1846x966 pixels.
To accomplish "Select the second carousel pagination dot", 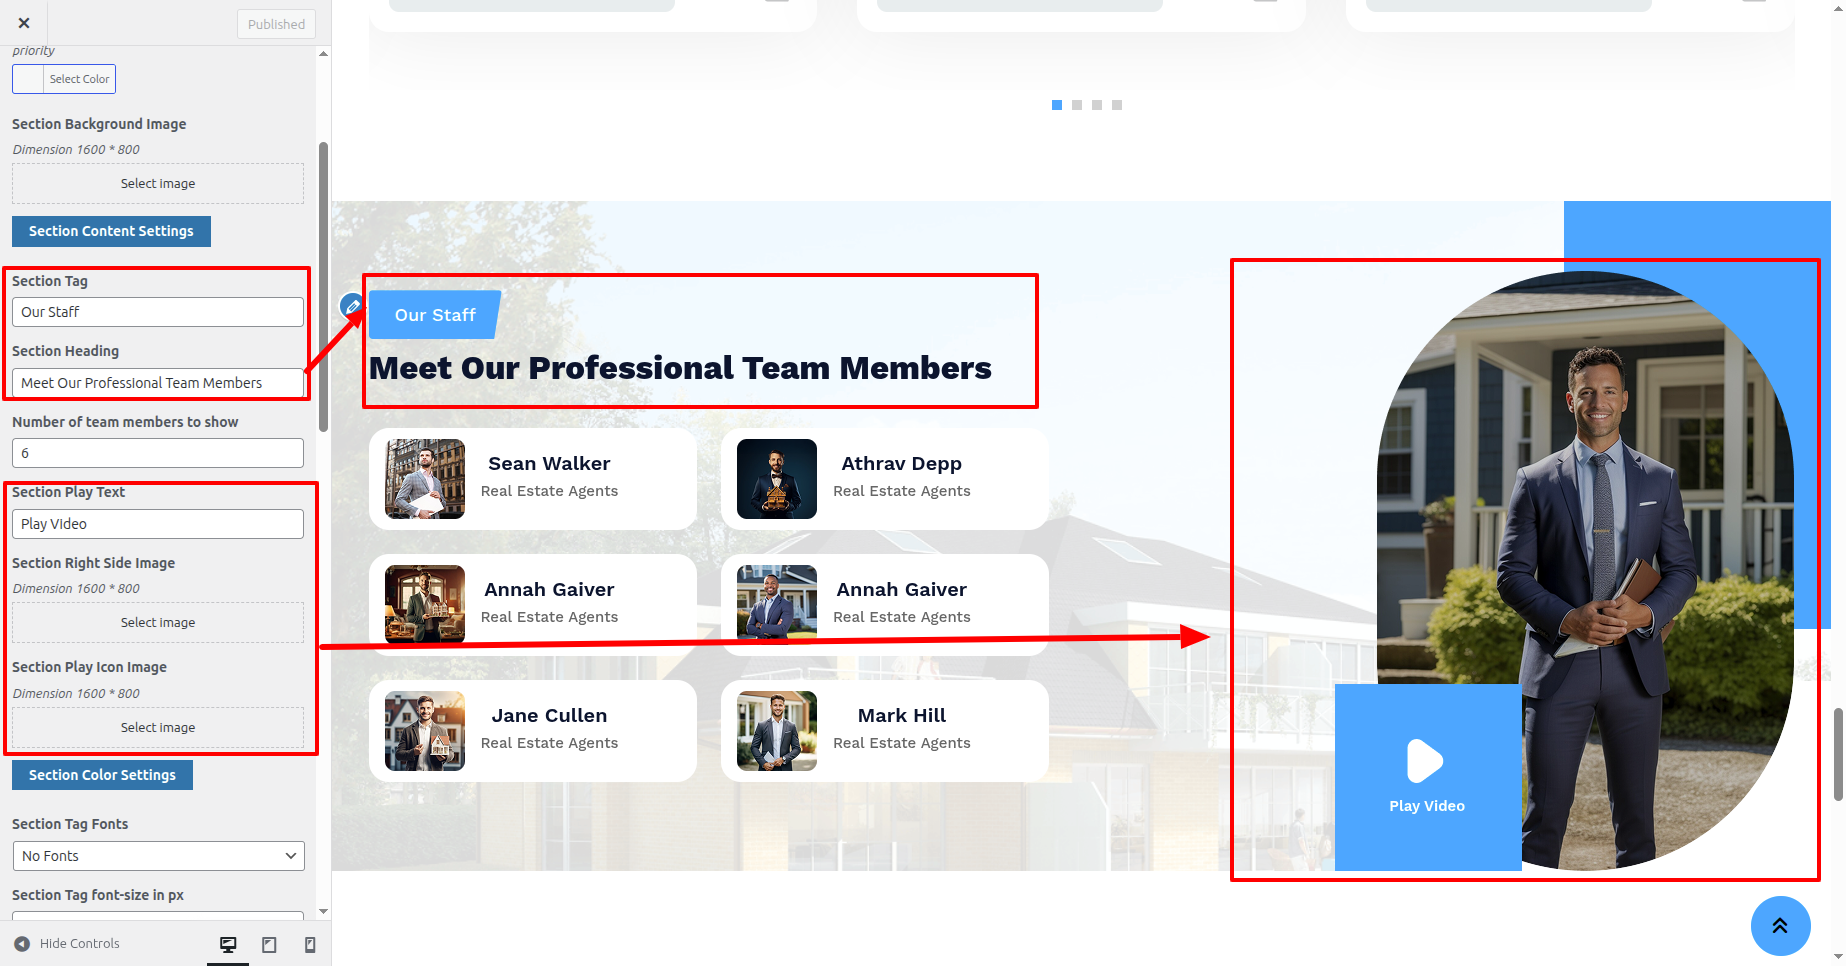I will 1077,105.
